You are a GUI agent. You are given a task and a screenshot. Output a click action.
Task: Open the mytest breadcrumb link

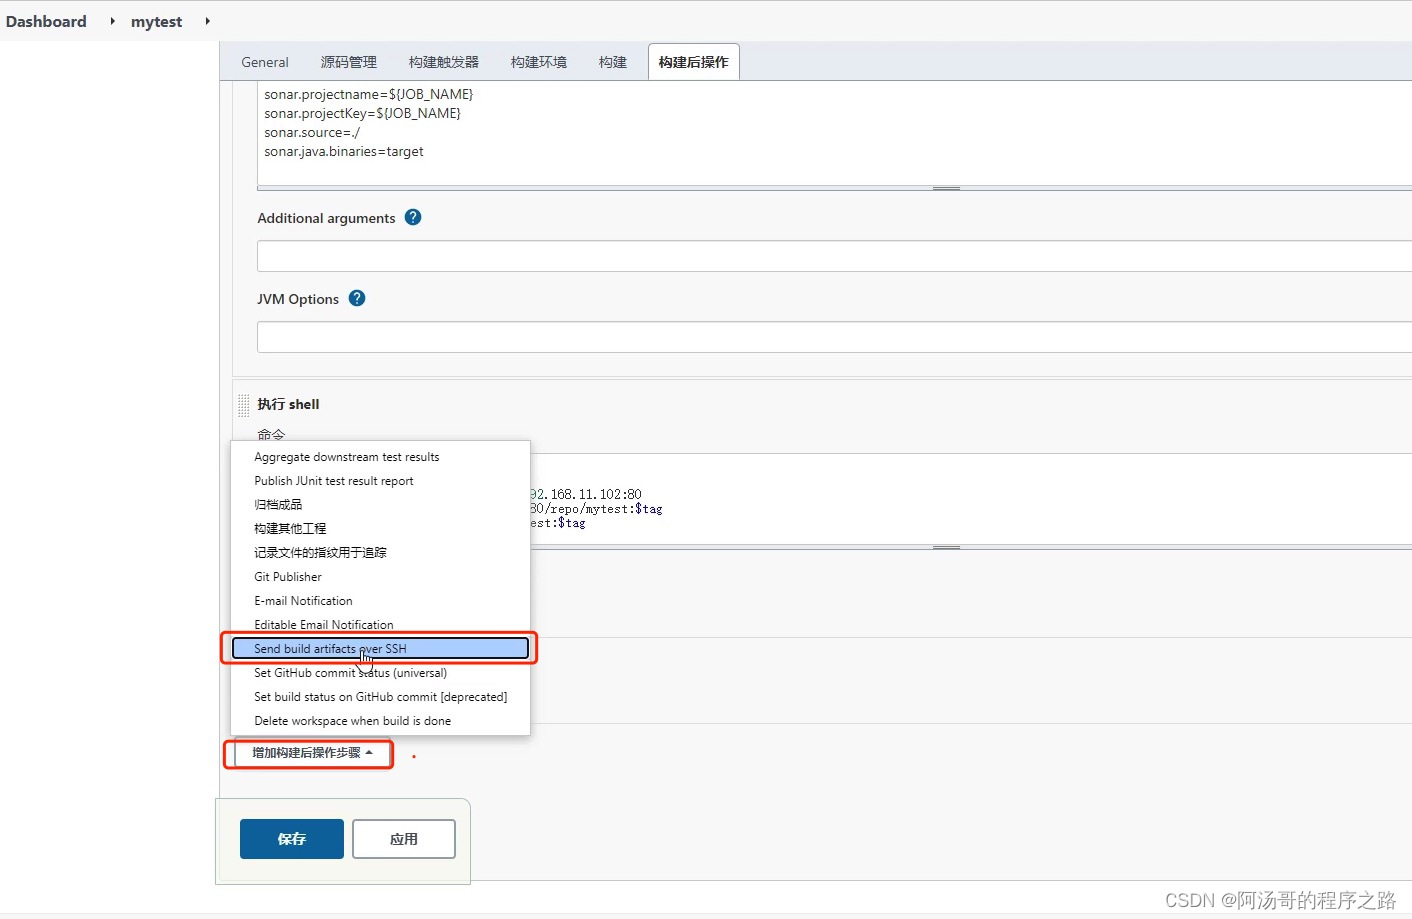pos(156,21)
